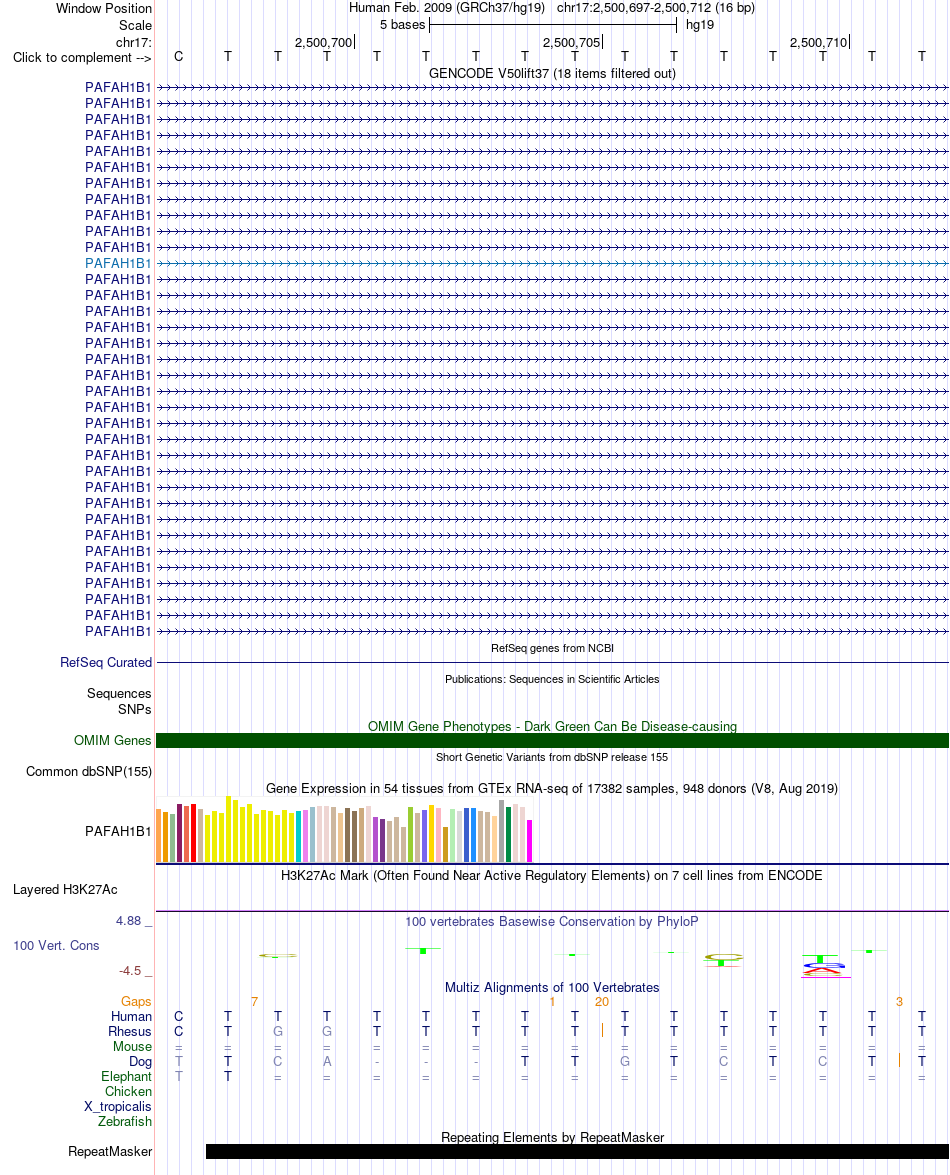Open the H3K27Ac Mark track title
The image size is (950, 1175).
tap(552, 875)
